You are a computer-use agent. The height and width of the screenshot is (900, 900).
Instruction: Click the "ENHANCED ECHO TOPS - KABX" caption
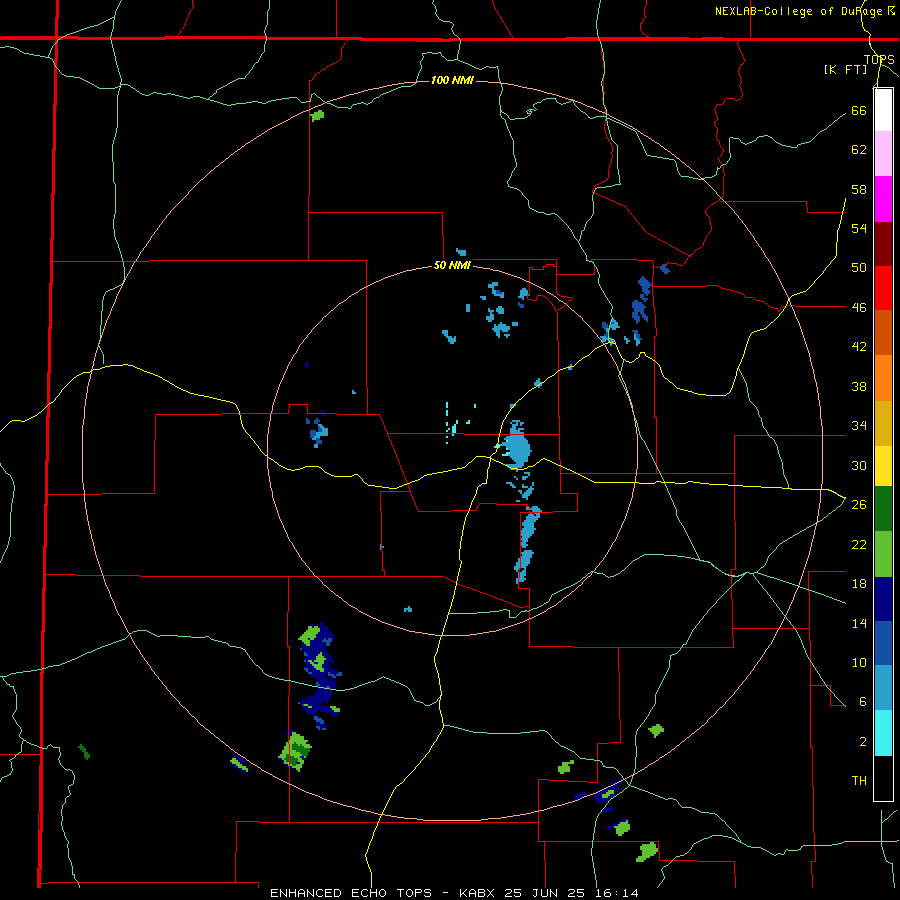(x=383, y=893)
